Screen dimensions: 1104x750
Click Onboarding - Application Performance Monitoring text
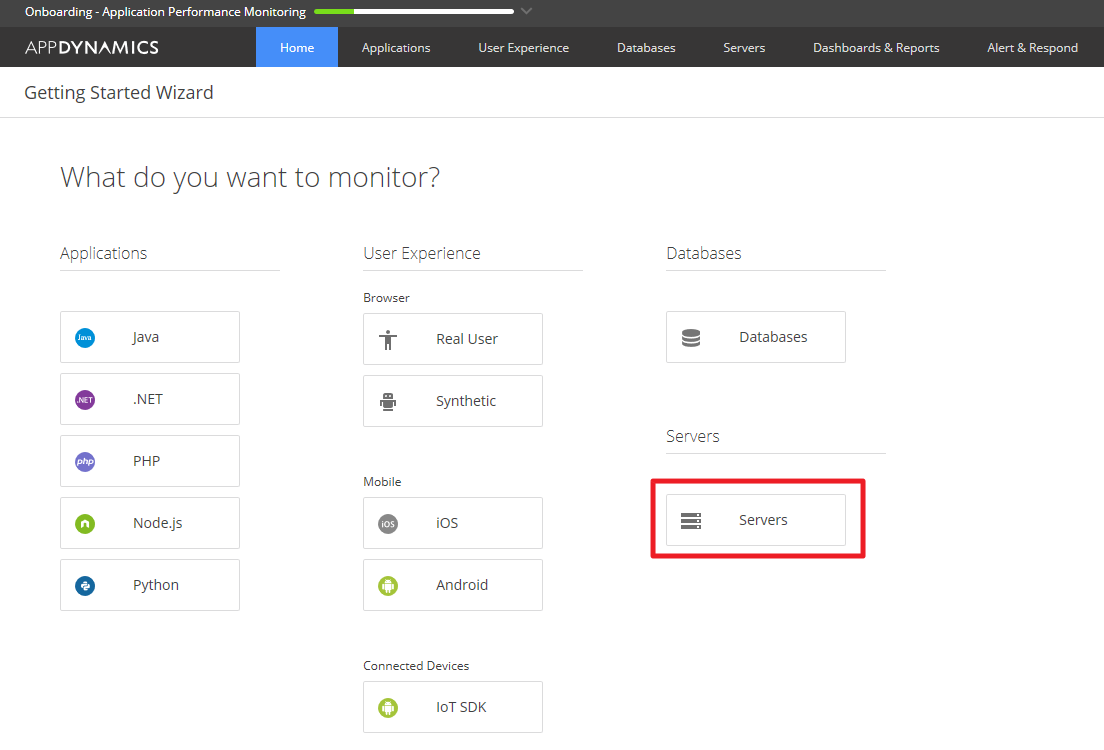coord(165,12)
